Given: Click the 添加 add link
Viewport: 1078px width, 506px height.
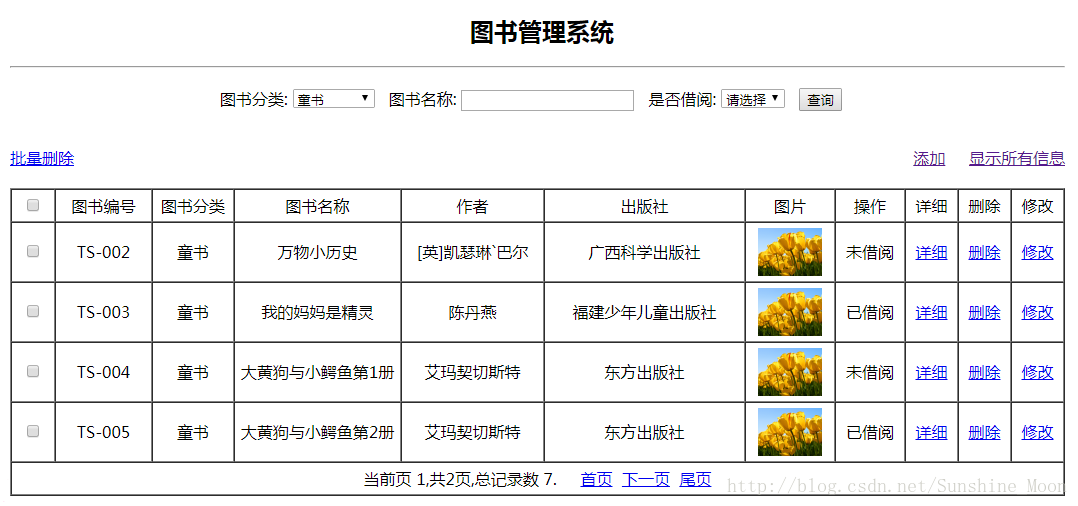Looking at the screenshot, I should pos(929,159).
